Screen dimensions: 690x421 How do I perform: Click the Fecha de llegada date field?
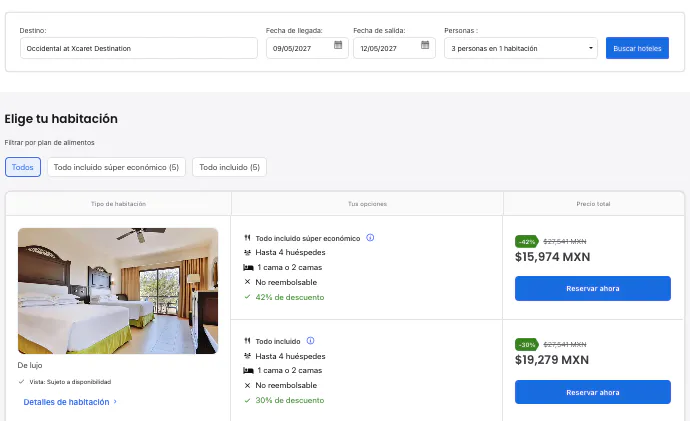[307, 48]
